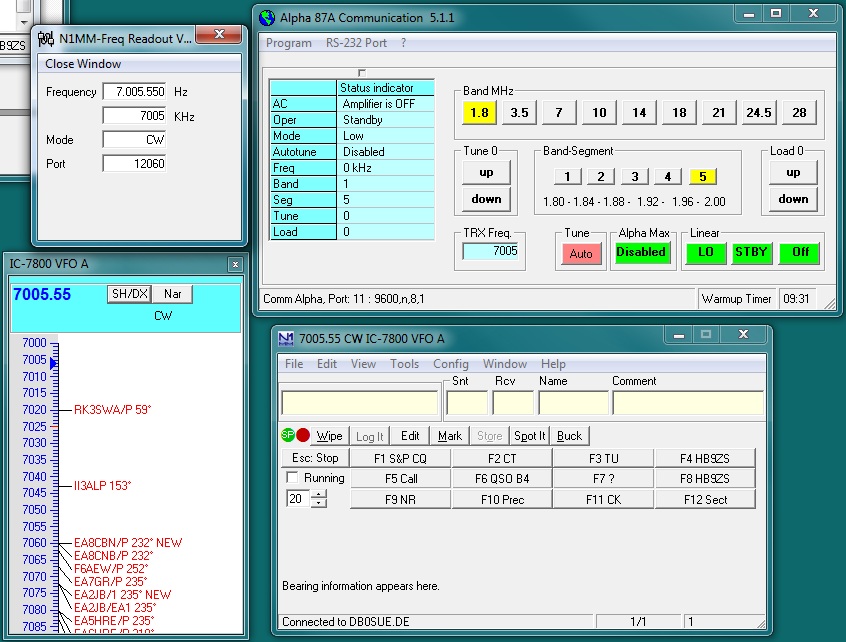Select the 14 MHz band button
This screenshot has height=642, width=846.
(x=639, y=112)
